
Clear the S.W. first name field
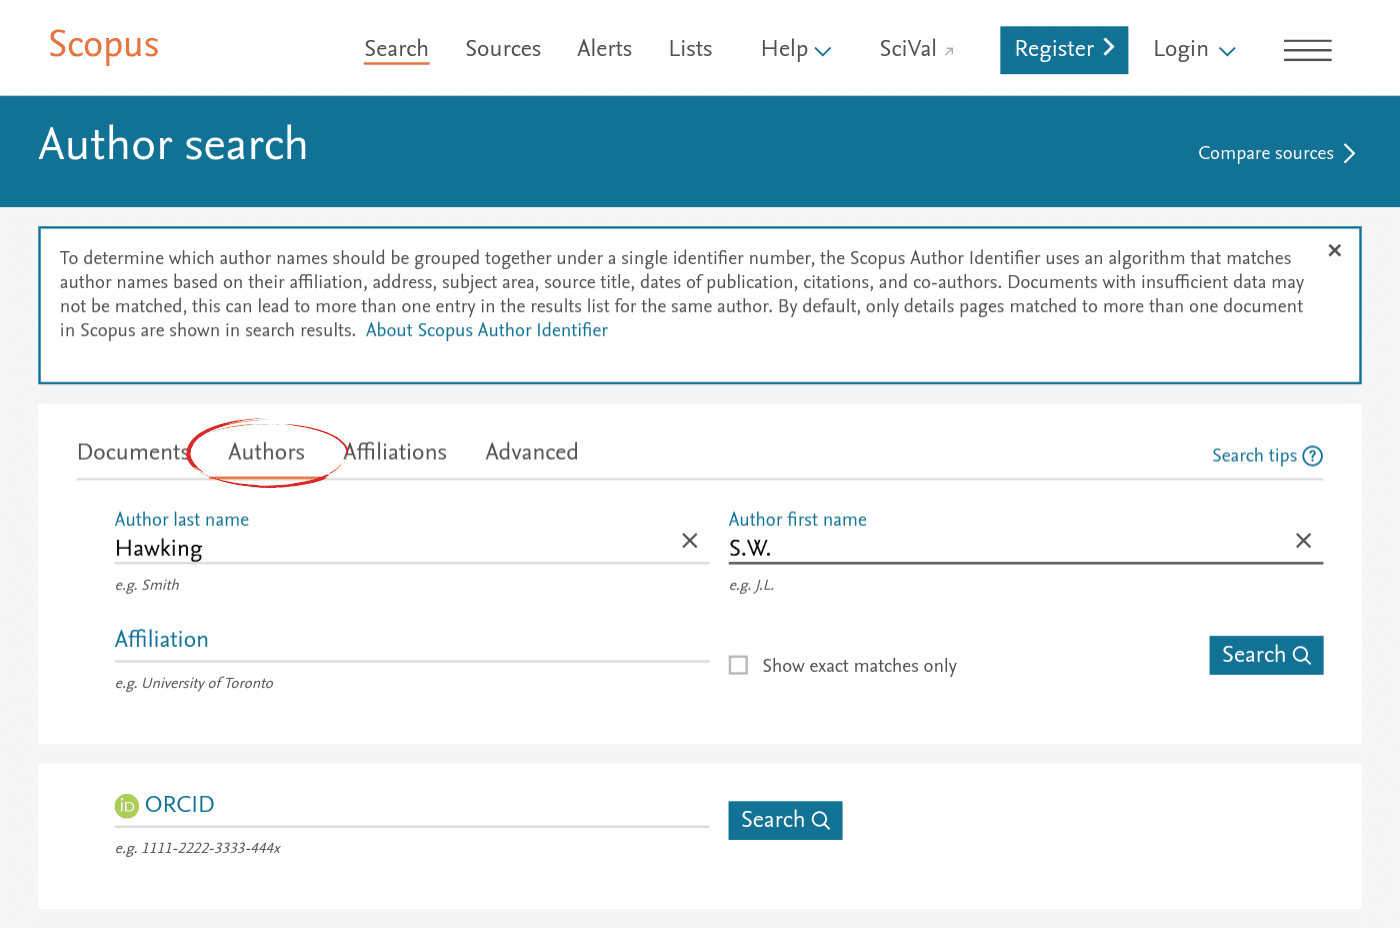[1303, 540]
